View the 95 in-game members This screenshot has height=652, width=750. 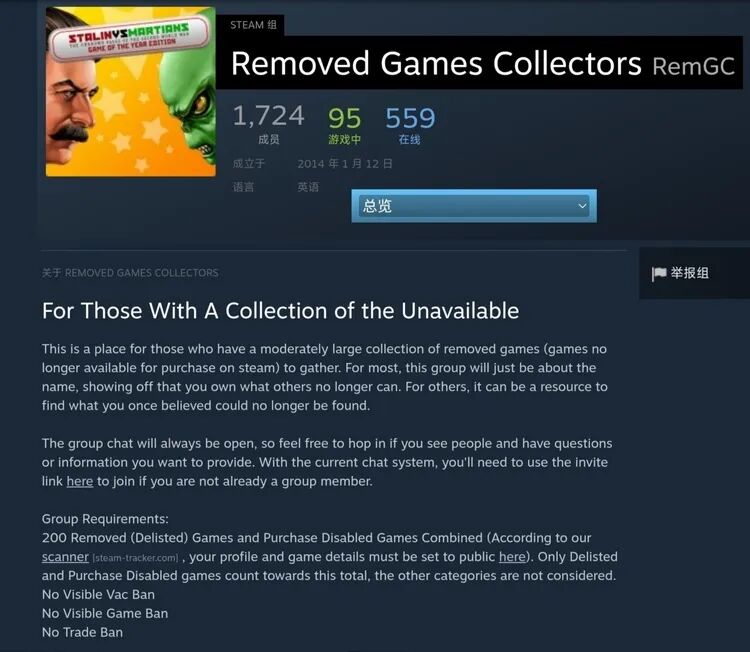(344, 118)
